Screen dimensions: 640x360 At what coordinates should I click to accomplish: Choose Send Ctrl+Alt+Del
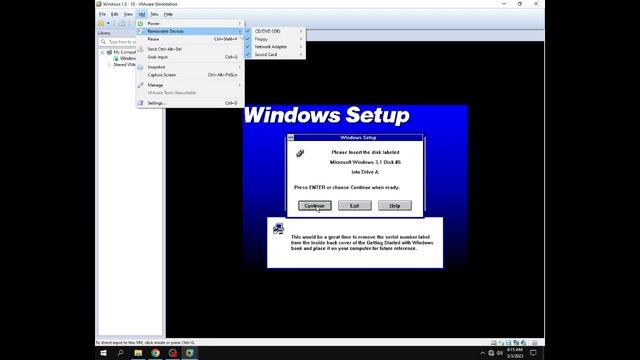[190, 49]
